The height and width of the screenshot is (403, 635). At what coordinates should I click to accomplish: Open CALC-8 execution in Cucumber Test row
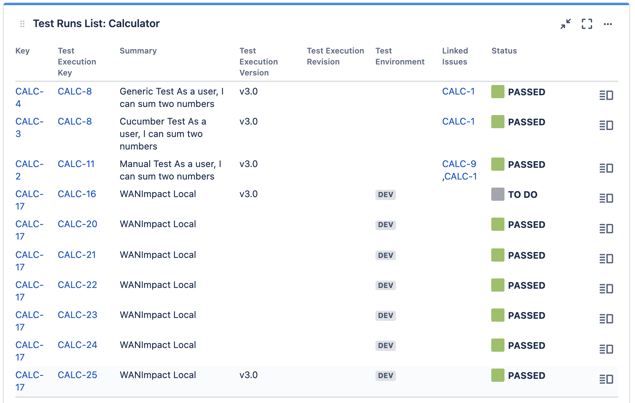point(75,122)
